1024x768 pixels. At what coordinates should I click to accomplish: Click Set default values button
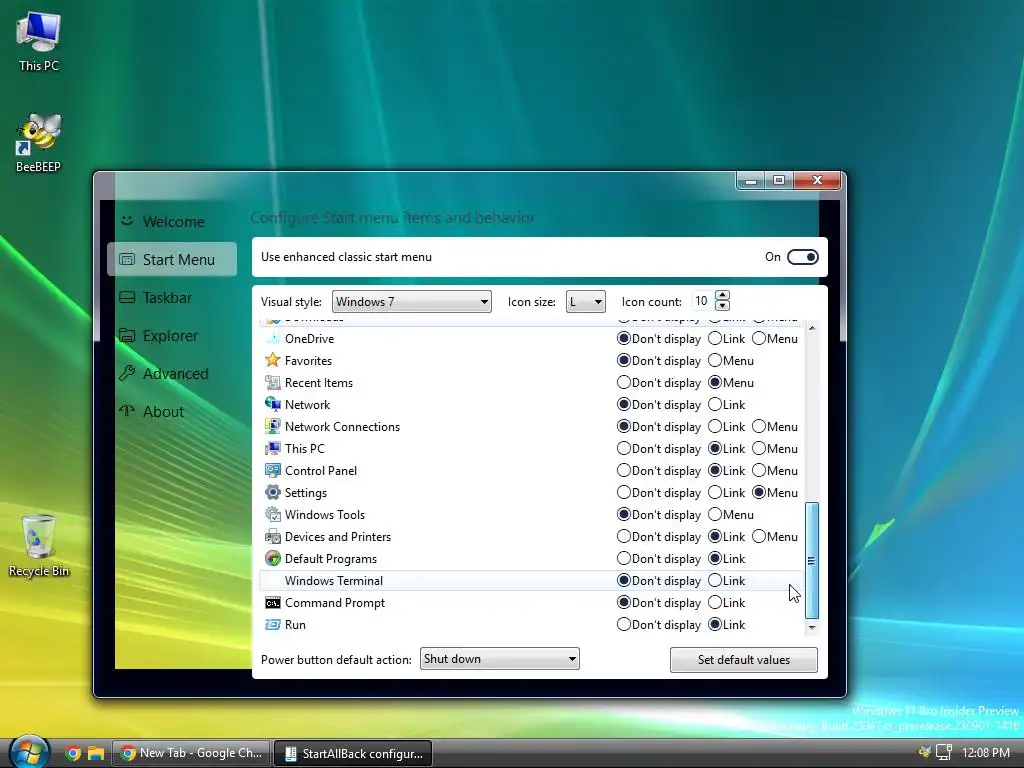(743, 660)
